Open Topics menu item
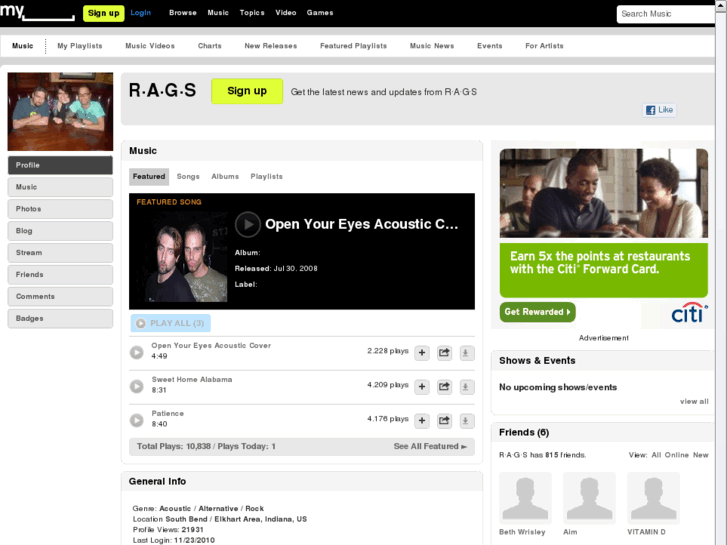 [x=252, y=13]
